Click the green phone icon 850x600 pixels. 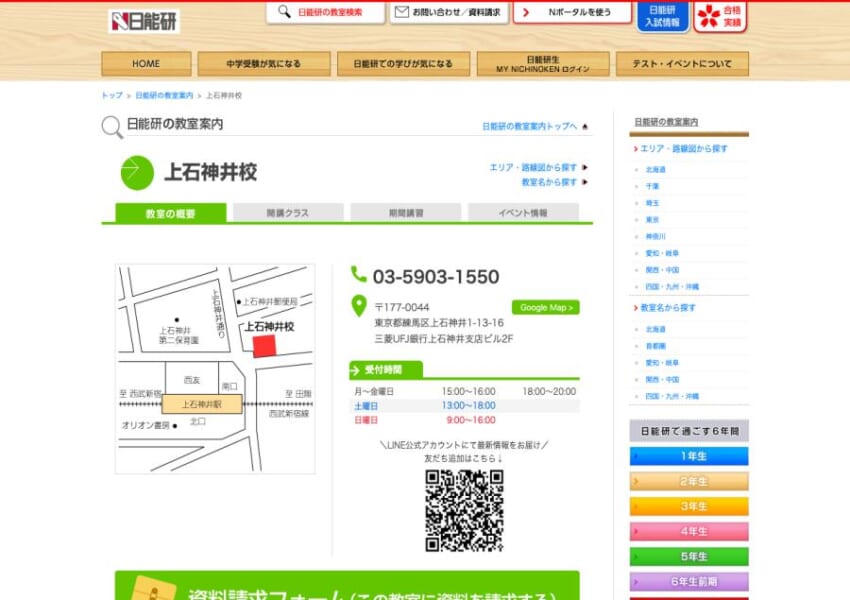358,274
